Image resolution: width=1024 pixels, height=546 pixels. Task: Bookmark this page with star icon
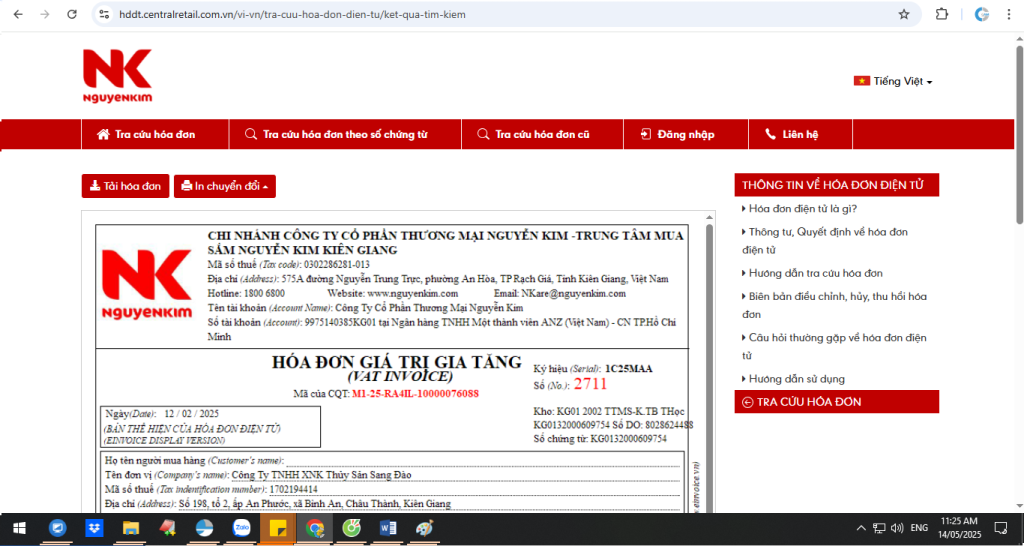(x=904, y=14)
